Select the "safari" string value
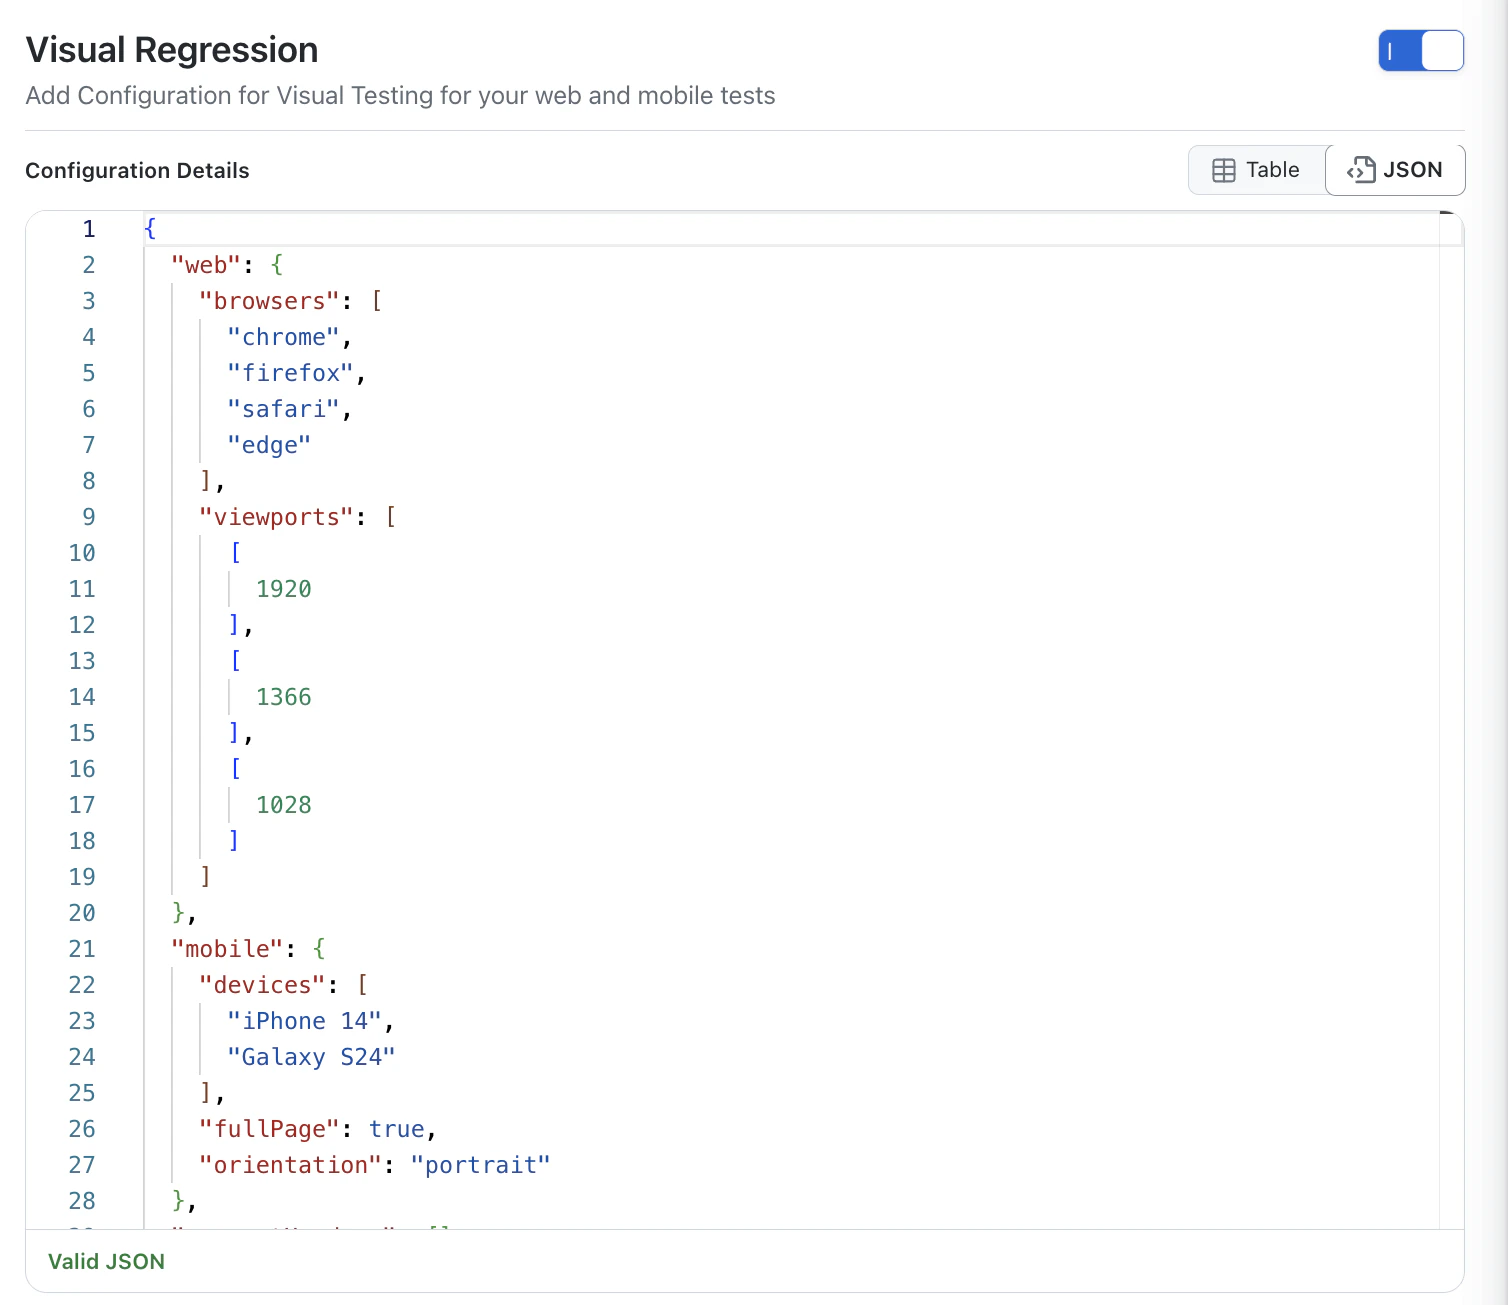1508x1305 pixels. 283,409
